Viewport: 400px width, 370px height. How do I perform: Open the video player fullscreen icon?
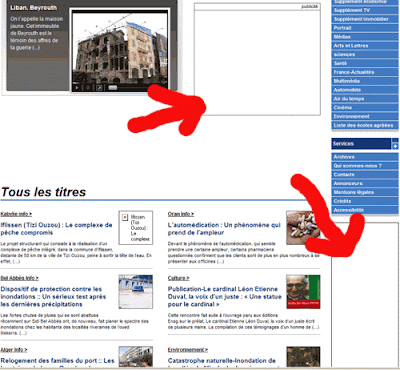tap(99, 88)
